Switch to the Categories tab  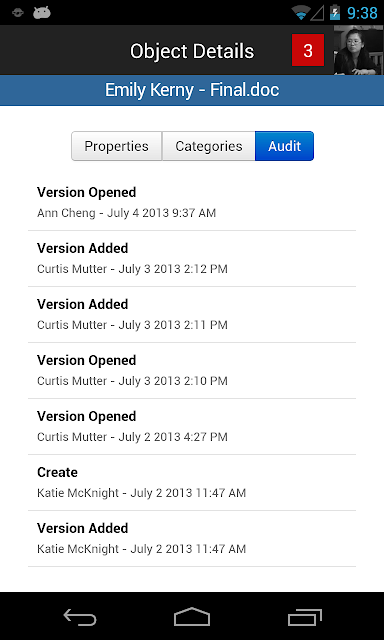pos(209,146)
